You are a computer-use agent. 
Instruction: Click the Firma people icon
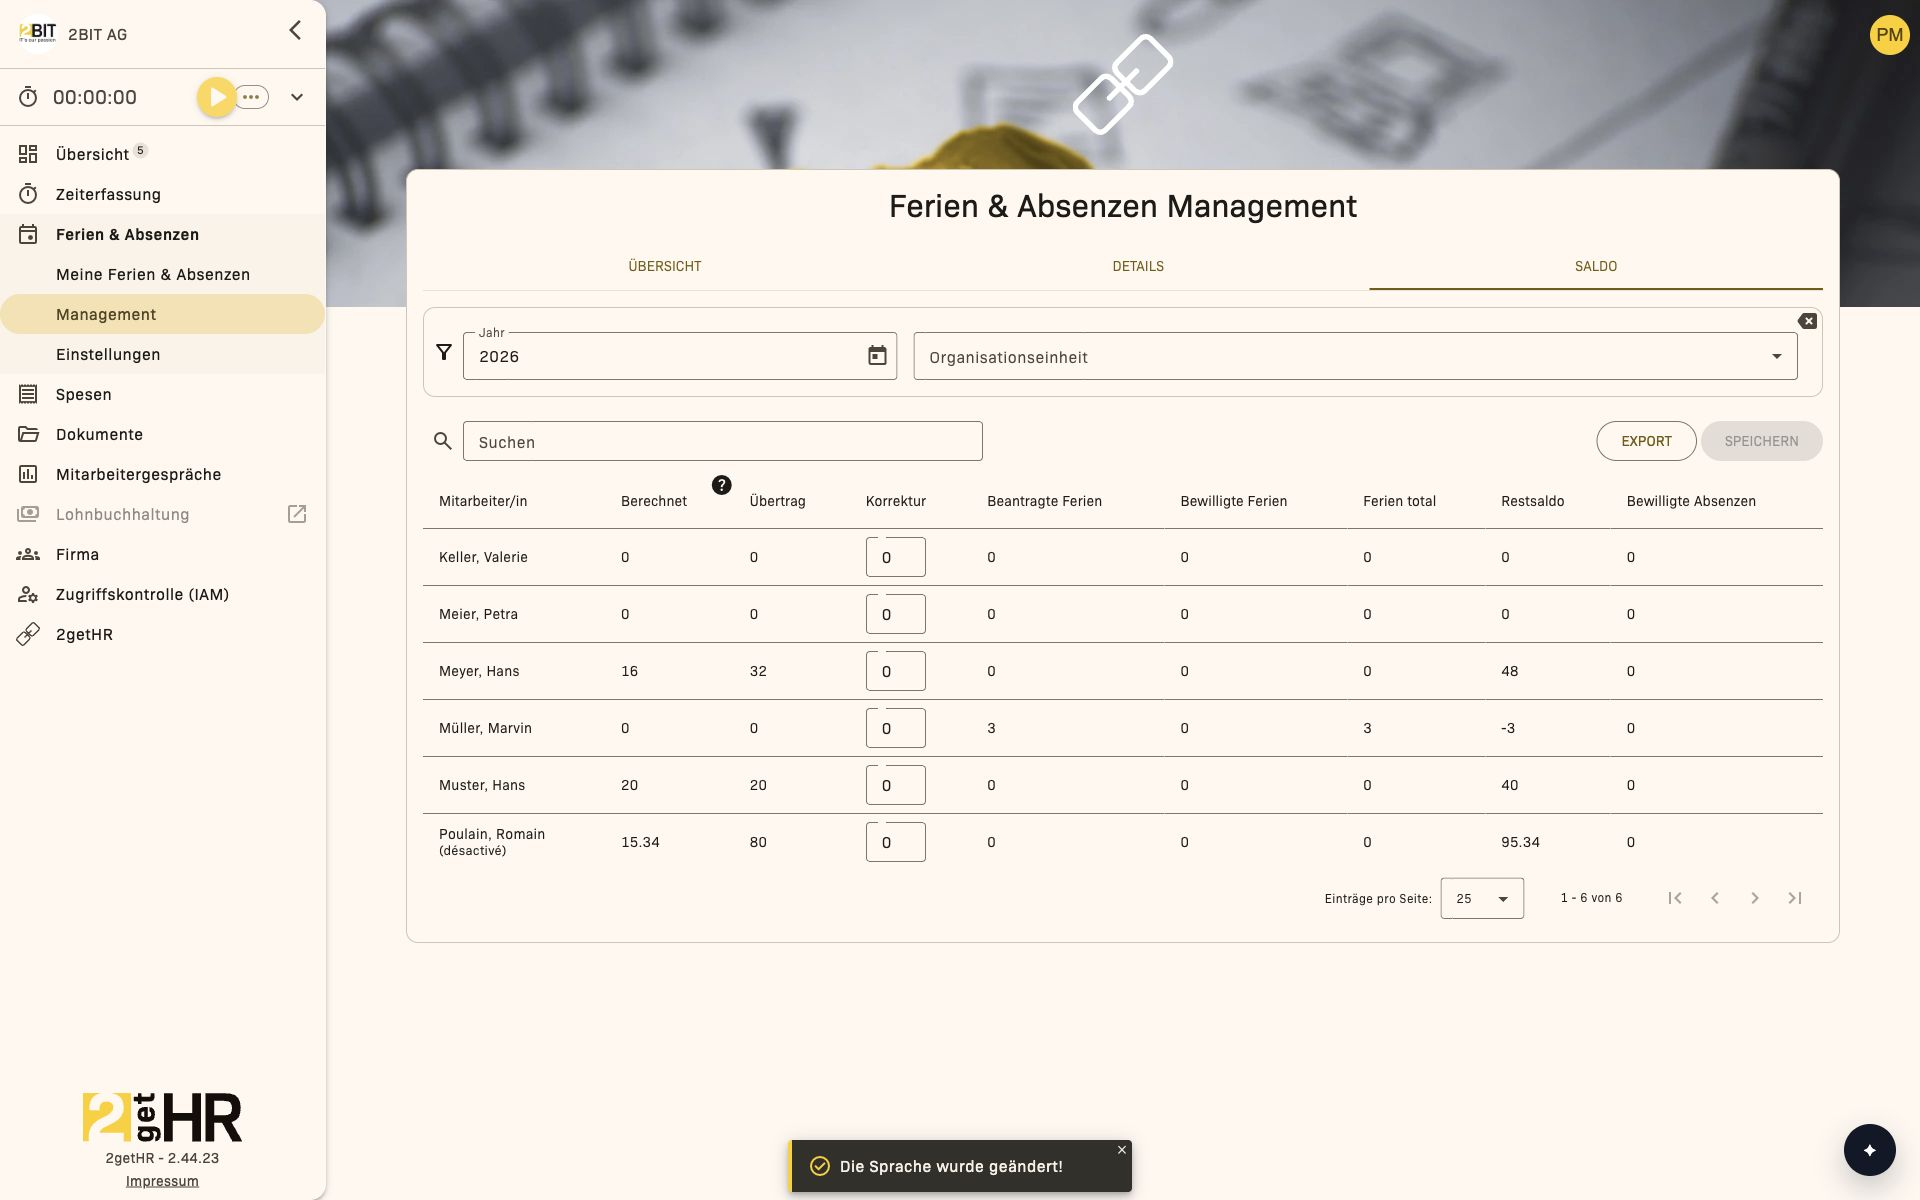(x=28, y=554)
